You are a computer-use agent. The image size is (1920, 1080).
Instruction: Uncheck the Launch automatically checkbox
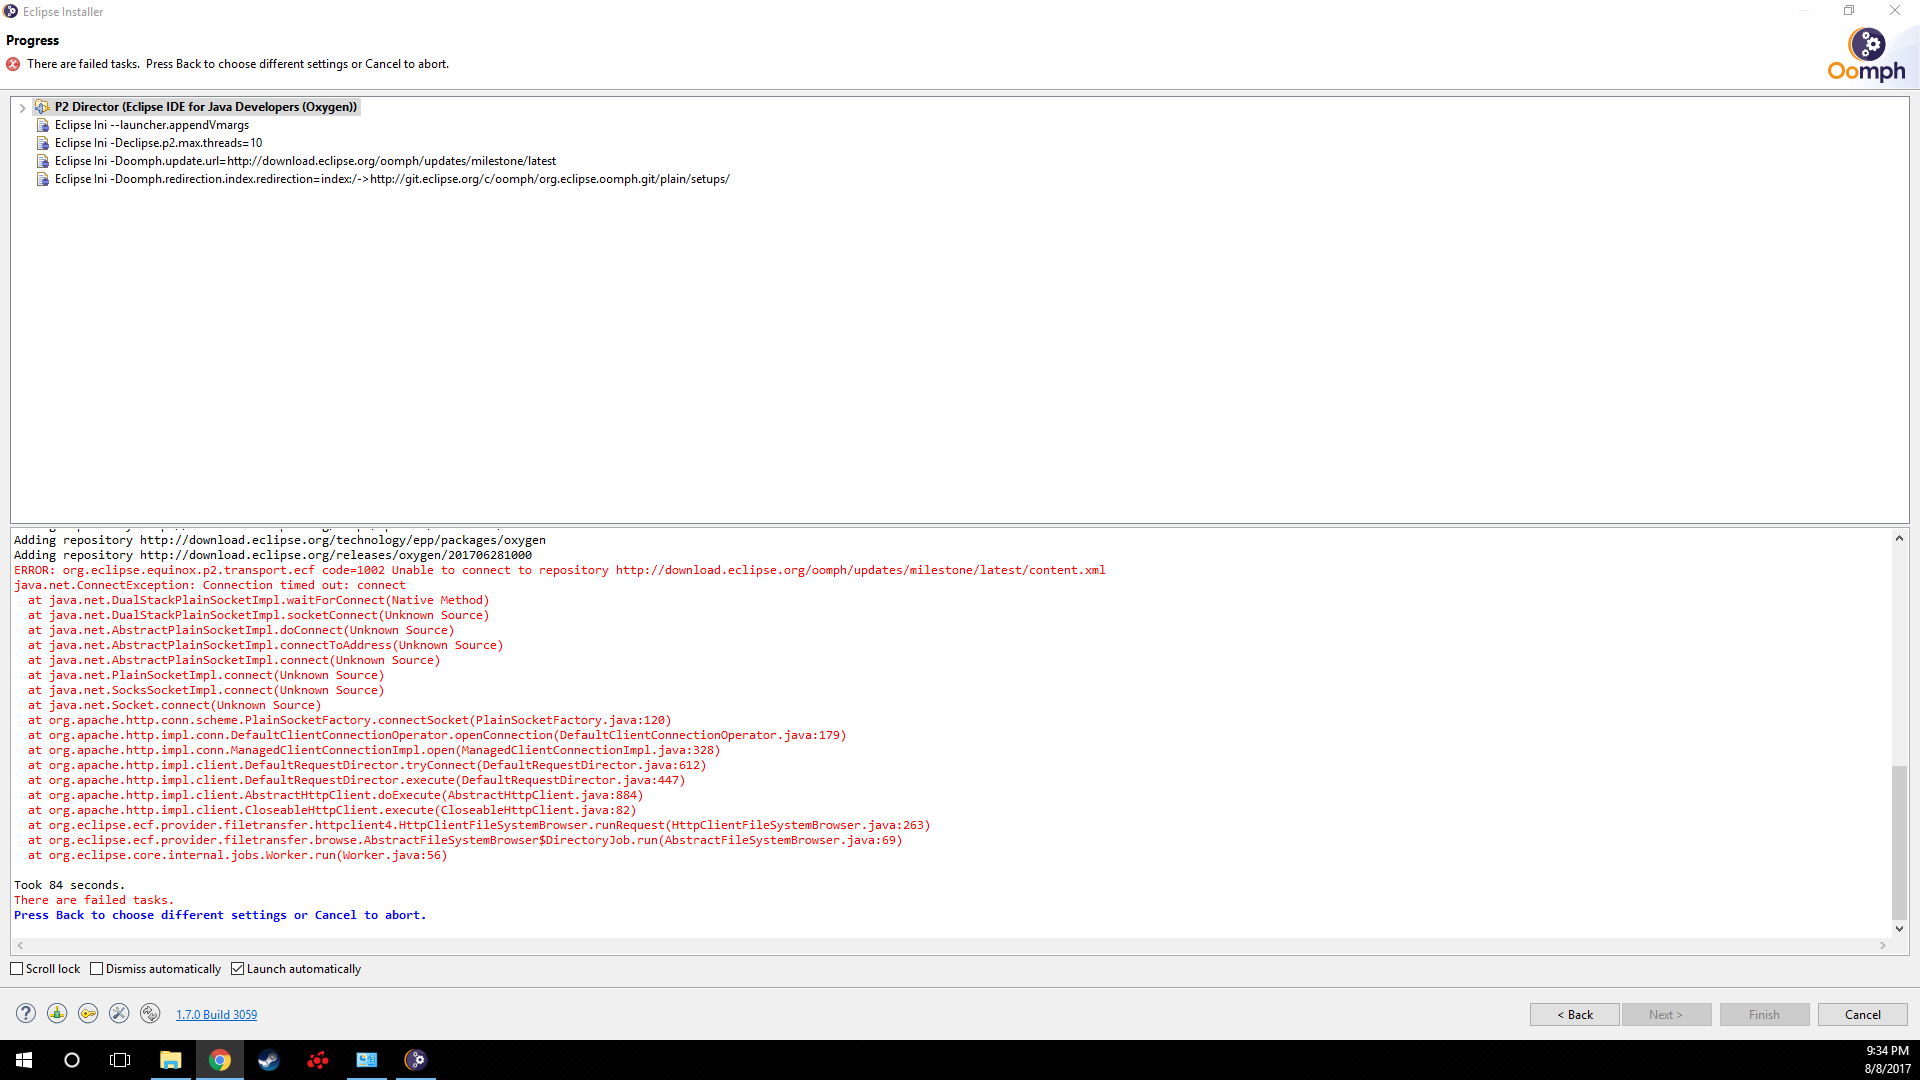click(x=237, y=969)
